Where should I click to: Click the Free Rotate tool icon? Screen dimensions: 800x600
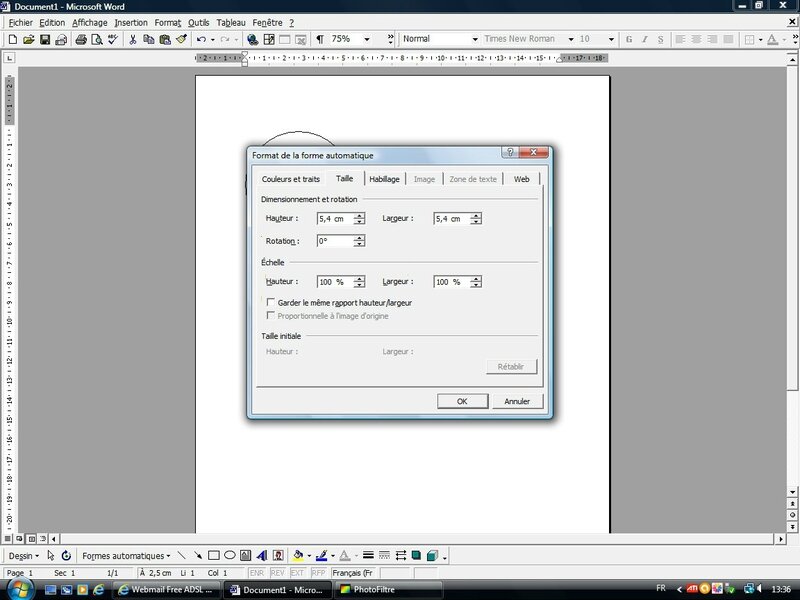click(66, 555)
